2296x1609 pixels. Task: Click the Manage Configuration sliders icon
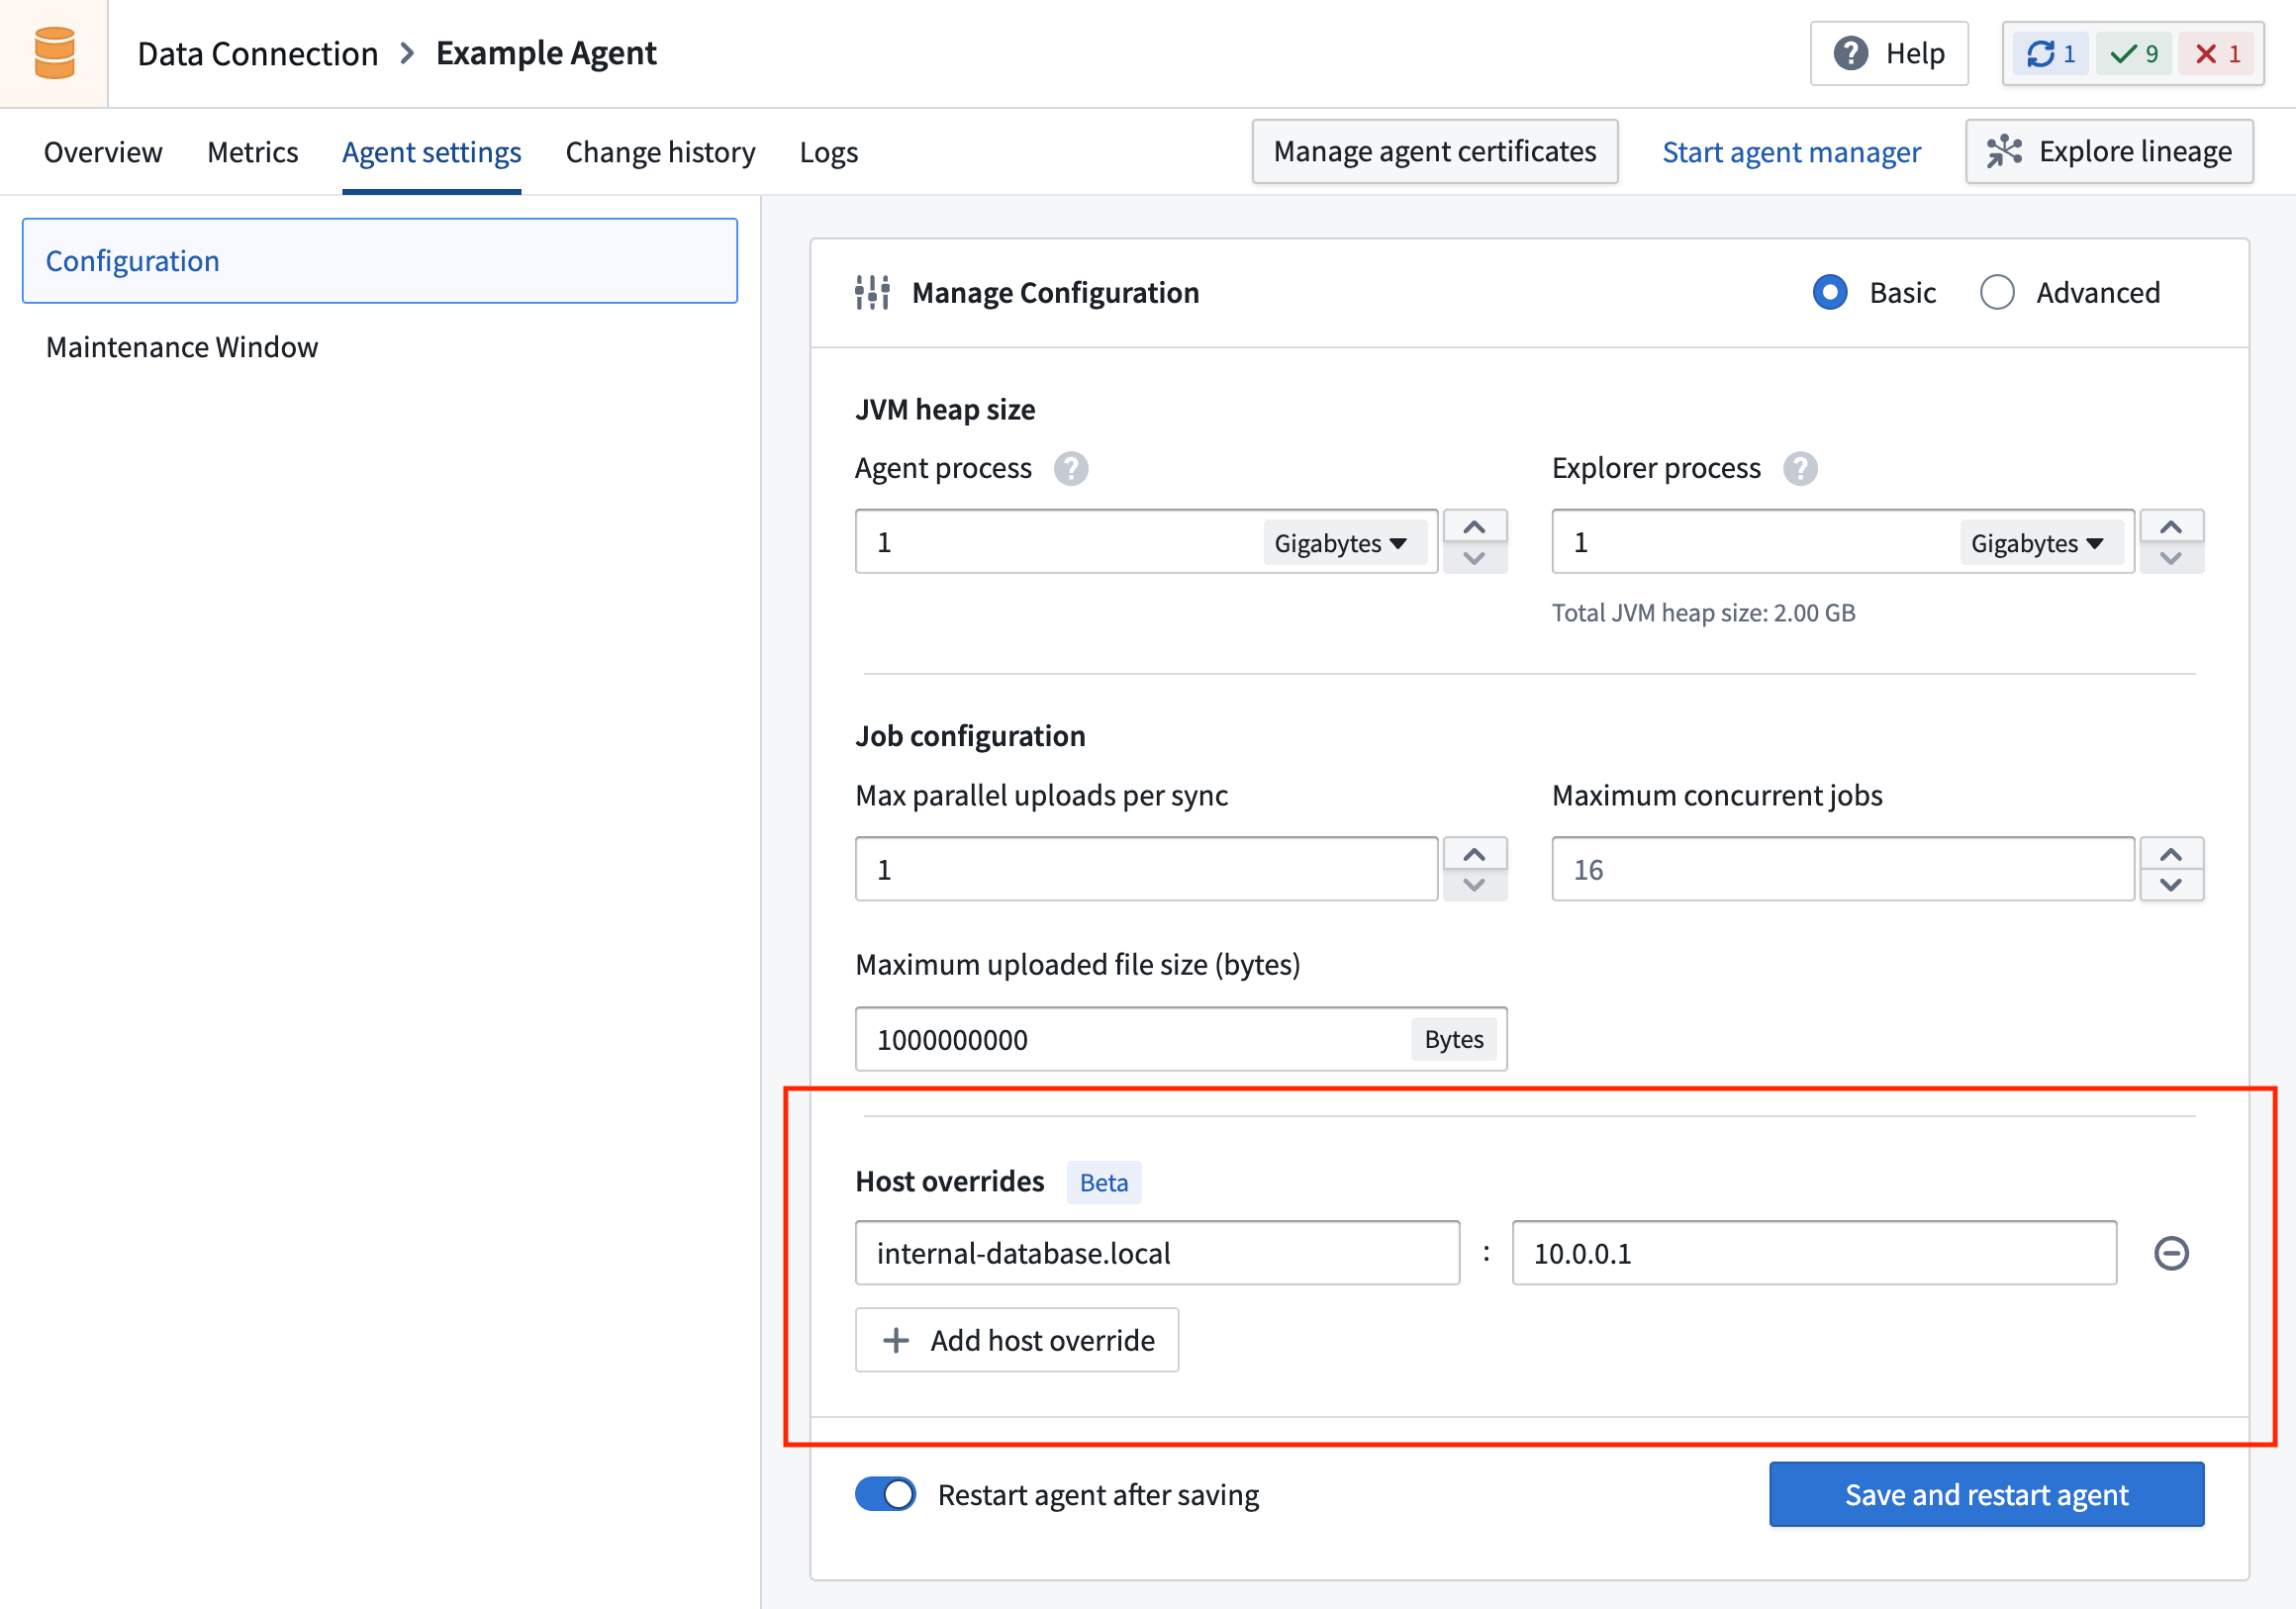[871, 292]
